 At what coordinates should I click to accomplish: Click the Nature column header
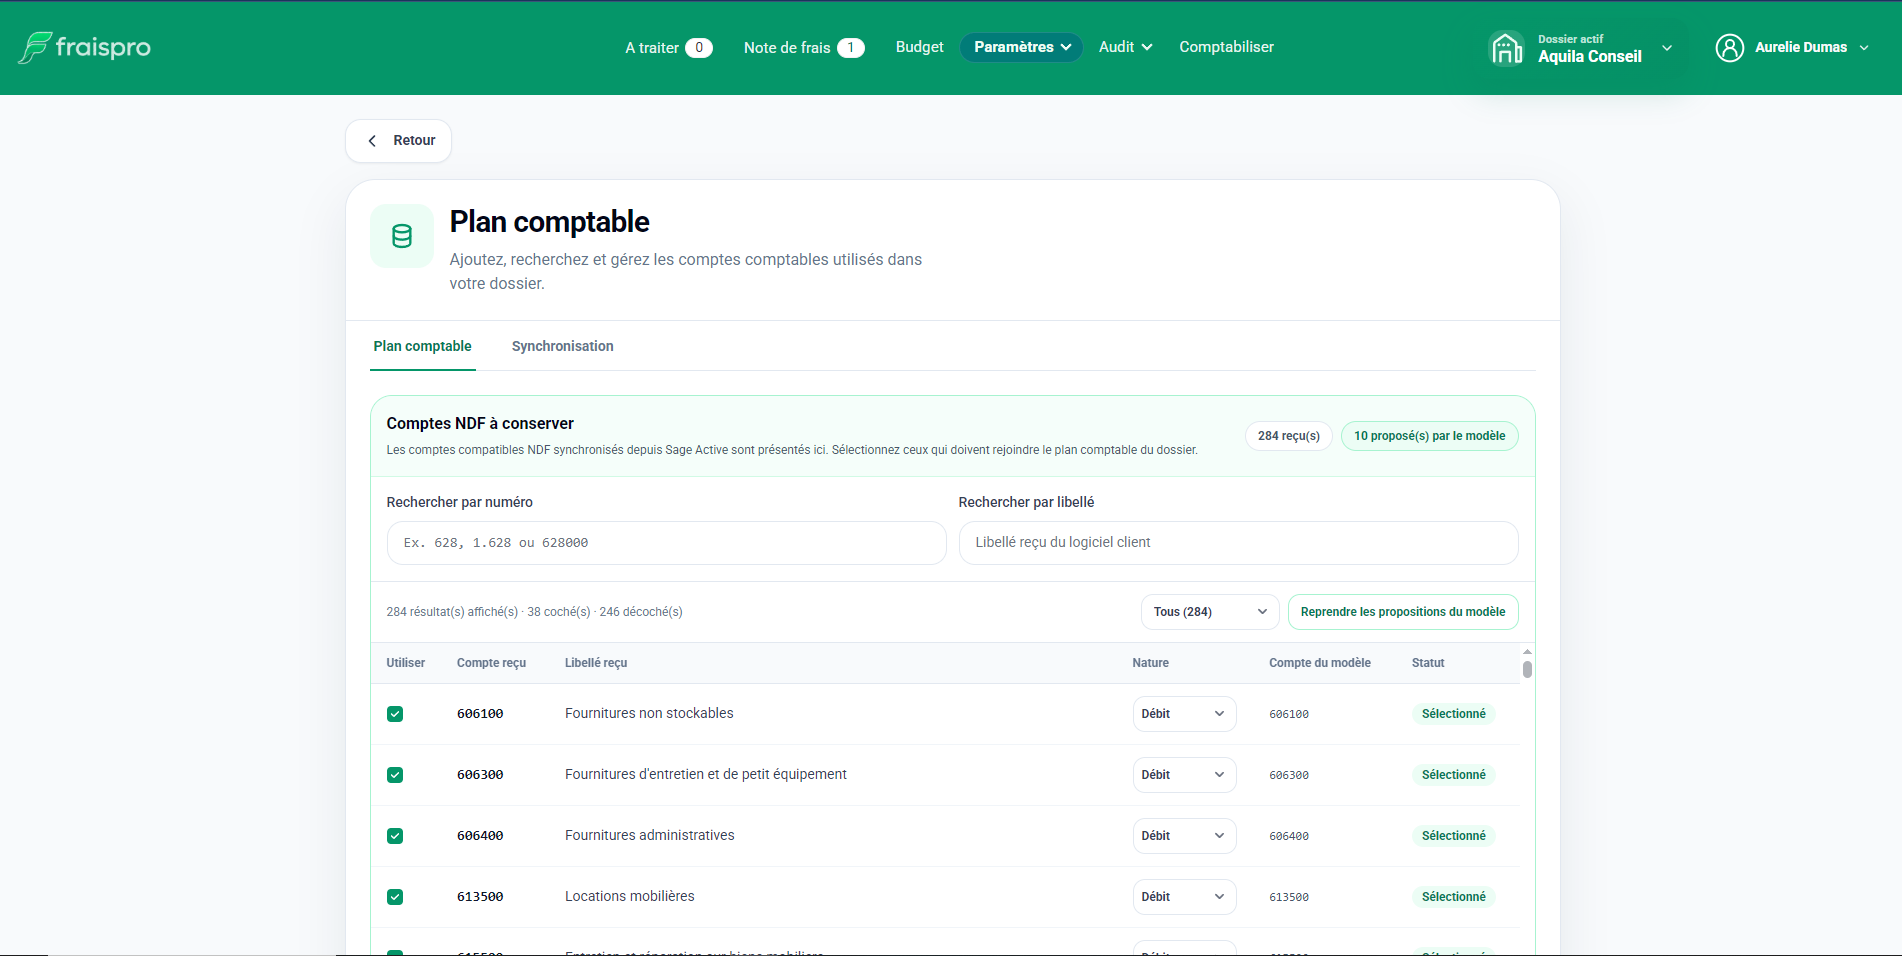click(x=1150, y=663)
